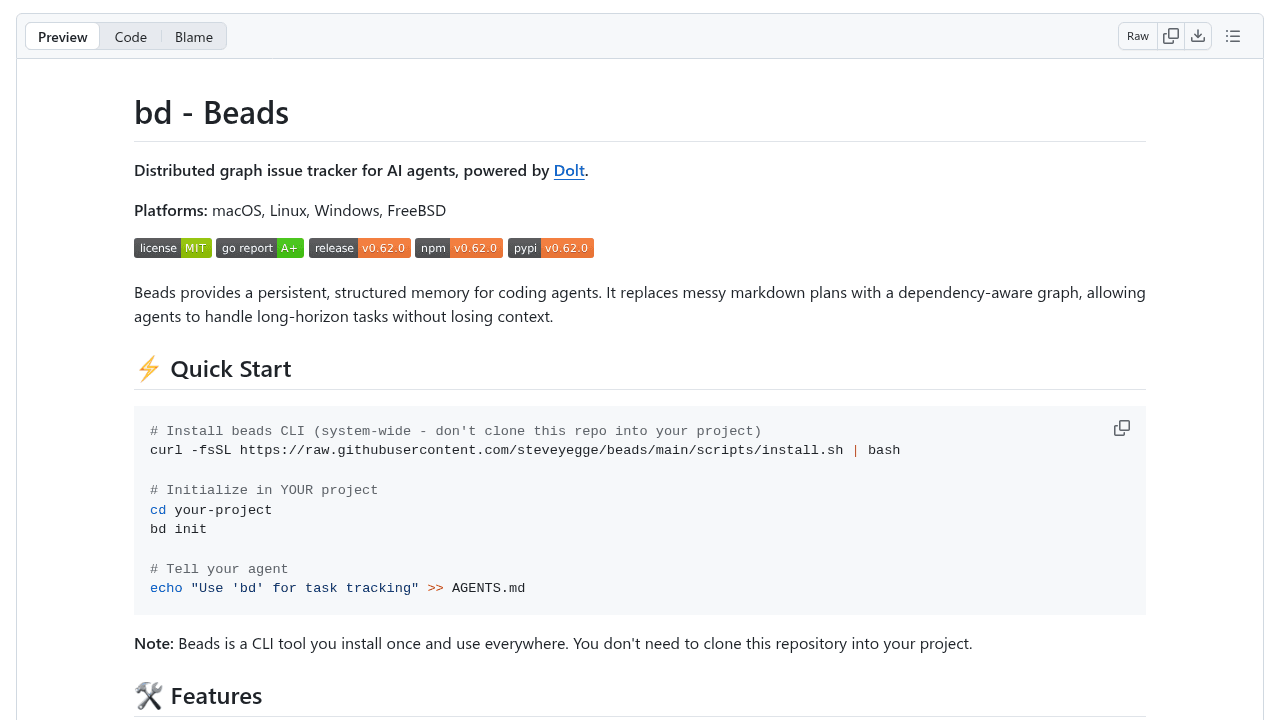Image resolution: width=1280 pixels, height=720 pixels.
Task: Click the release v0.62.0 badge
Action: pos(359,247)
